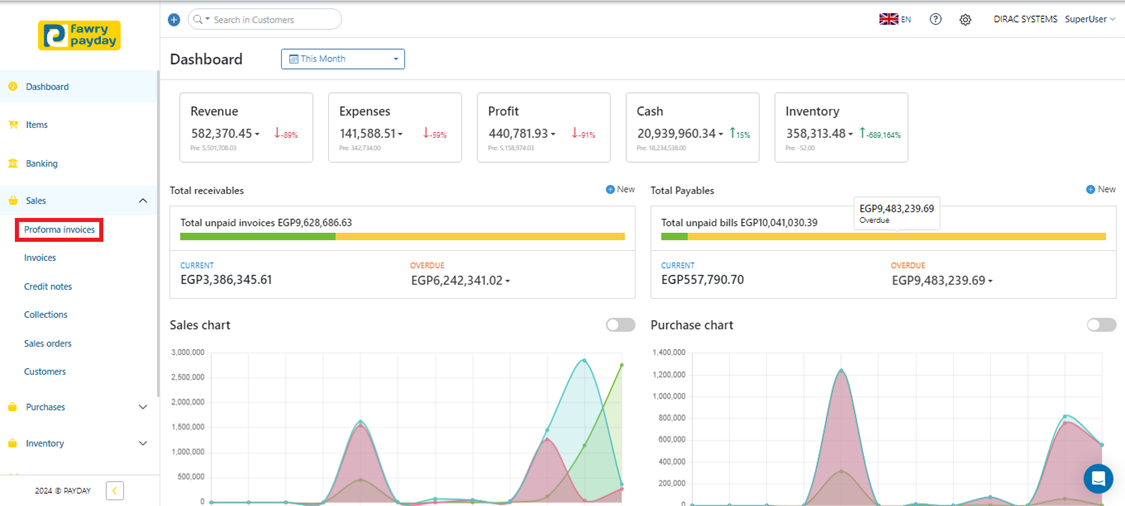The width and height of the screenshot is (1125, 506).
Task: Click the UK flag language icon
Action: (x=888, y=19)
